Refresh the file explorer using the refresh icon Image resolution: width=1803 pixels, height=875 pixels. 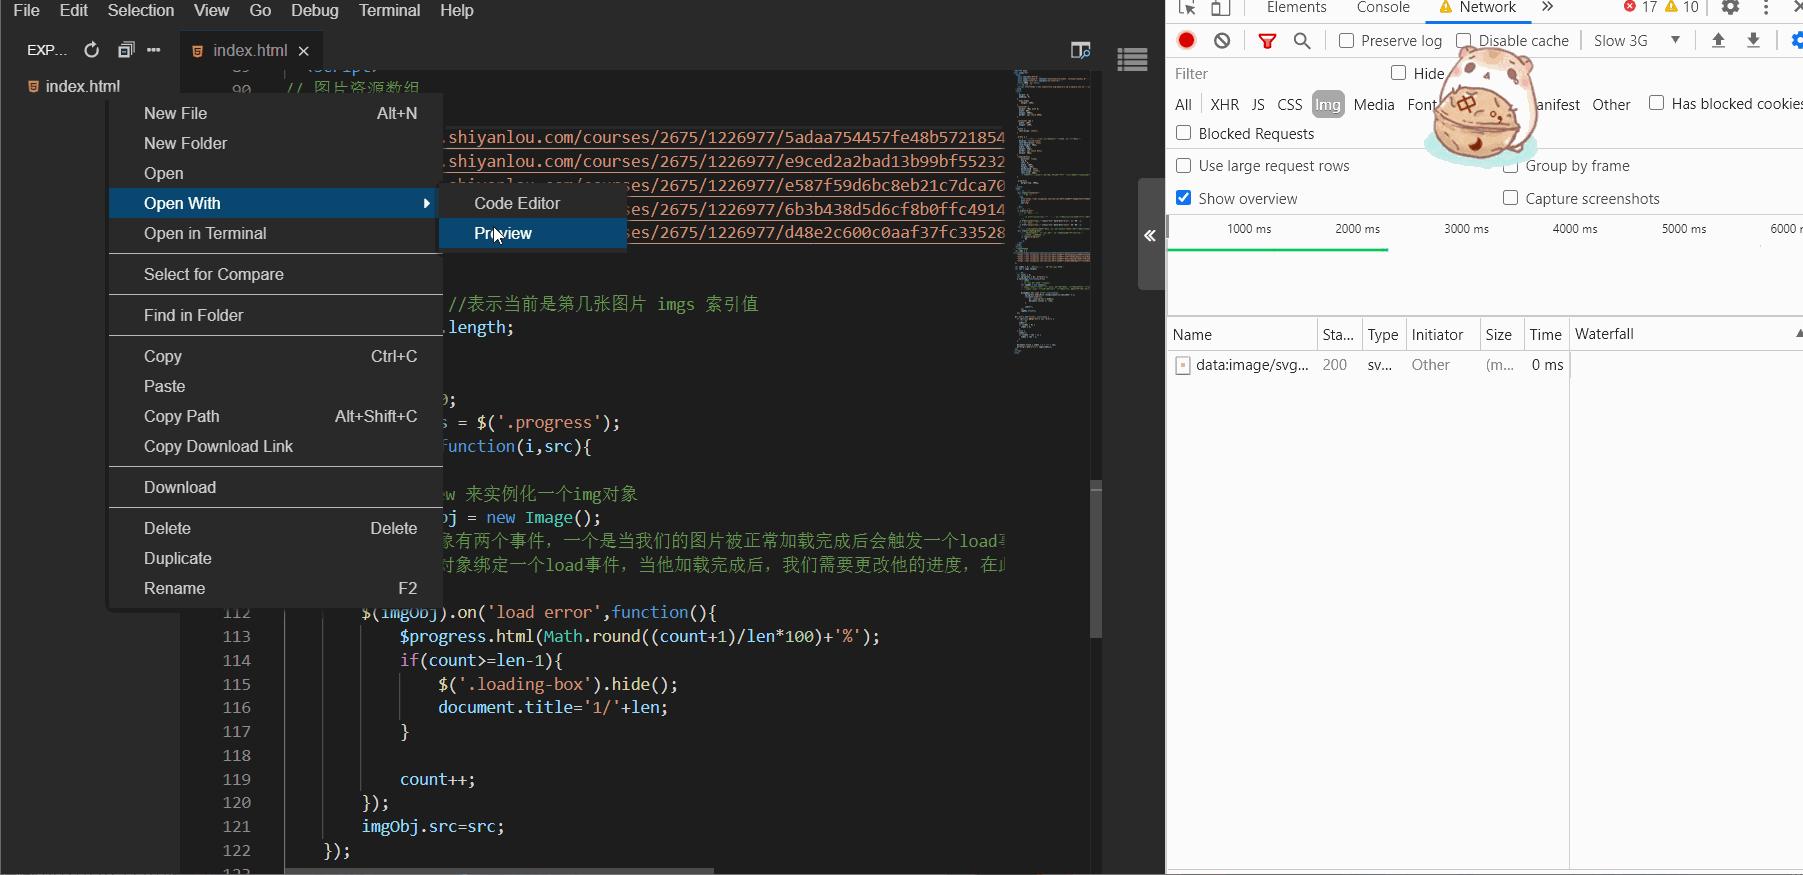[x=92, y=50]
